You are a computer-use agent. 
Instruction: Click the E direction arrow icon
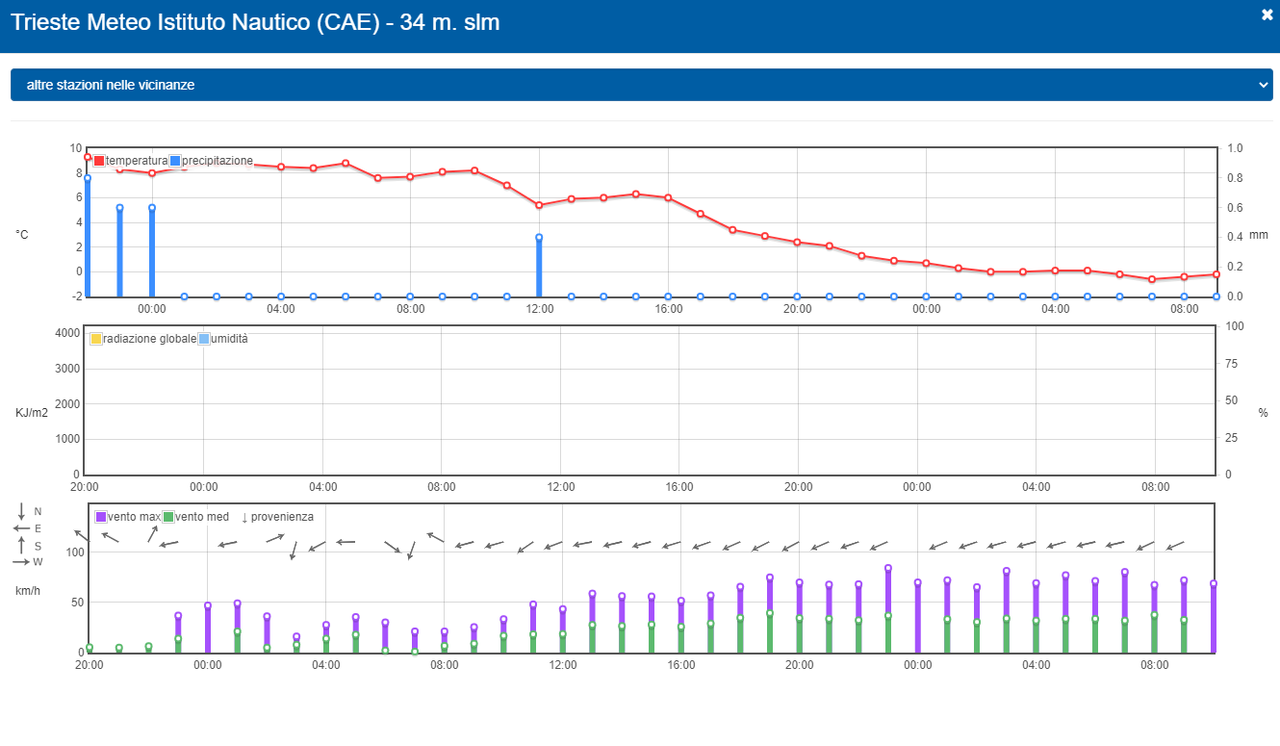tap(22, 528)
